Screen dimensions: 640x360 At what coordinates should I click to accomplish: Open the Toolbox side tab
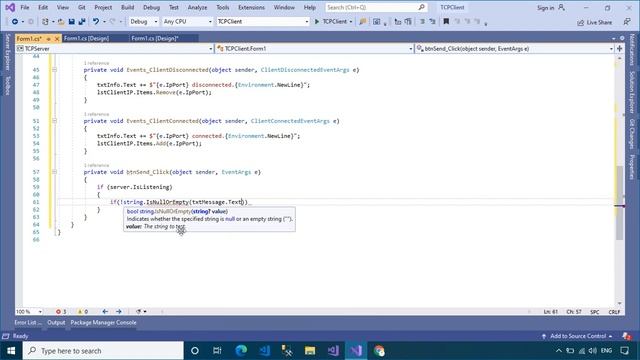[7, 85]
